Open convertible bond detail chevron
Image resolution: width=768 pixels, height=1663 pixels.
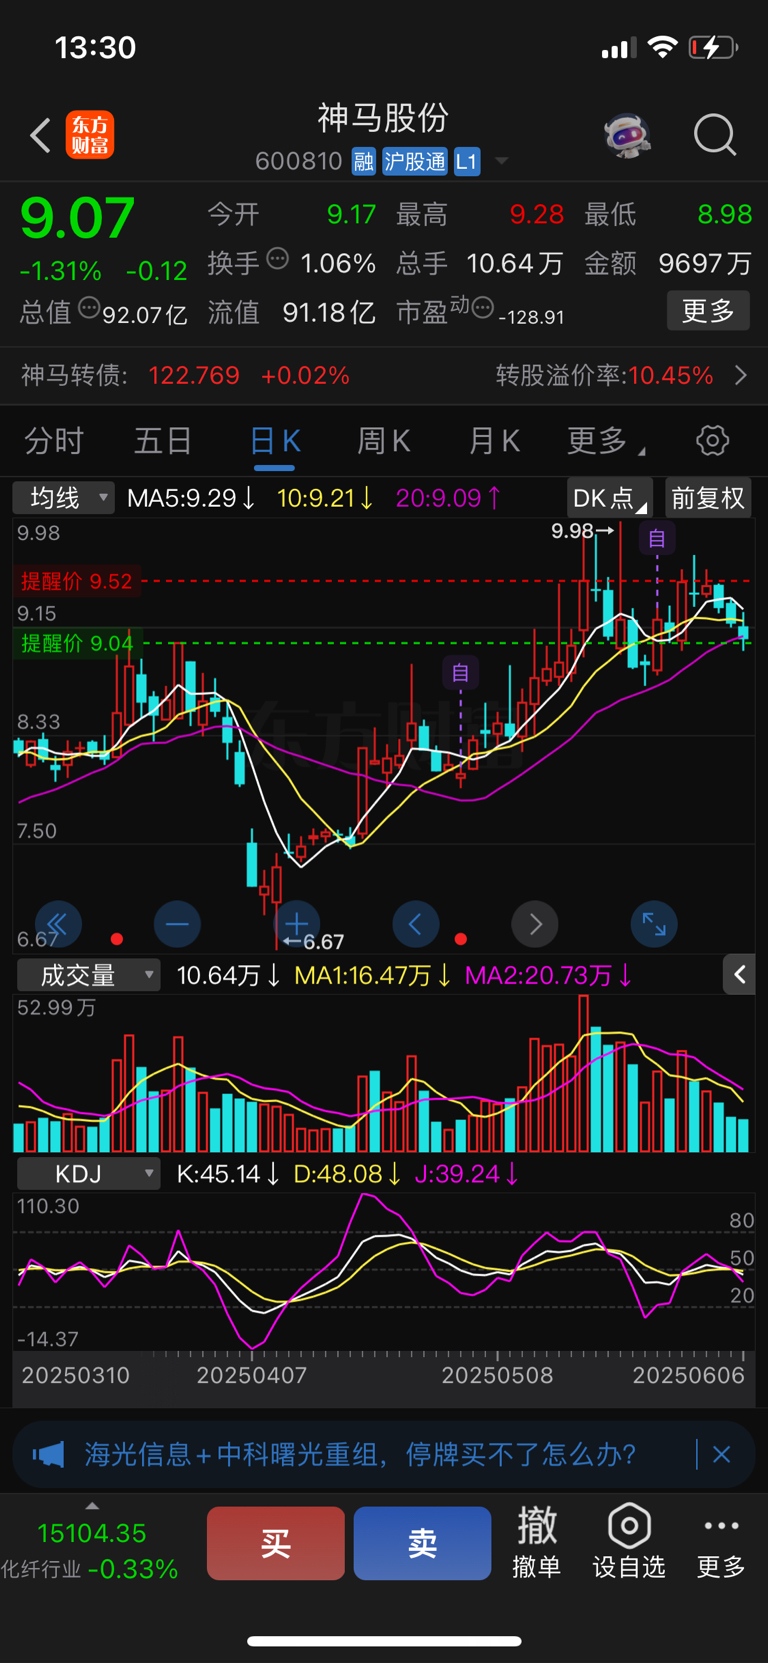click(x=741, y=375)
